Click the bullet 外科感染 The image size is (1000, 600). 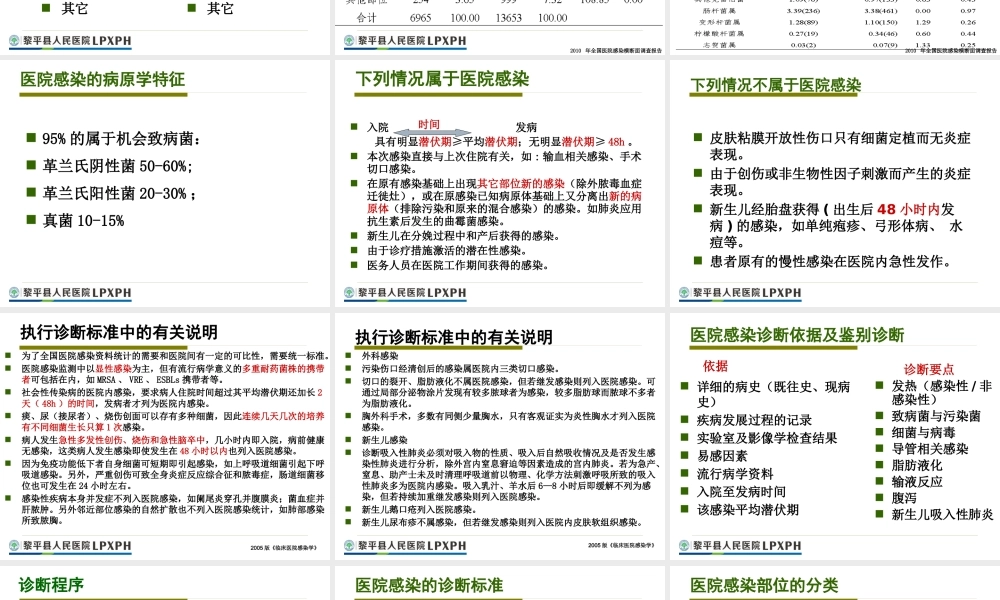click(379, 356)
